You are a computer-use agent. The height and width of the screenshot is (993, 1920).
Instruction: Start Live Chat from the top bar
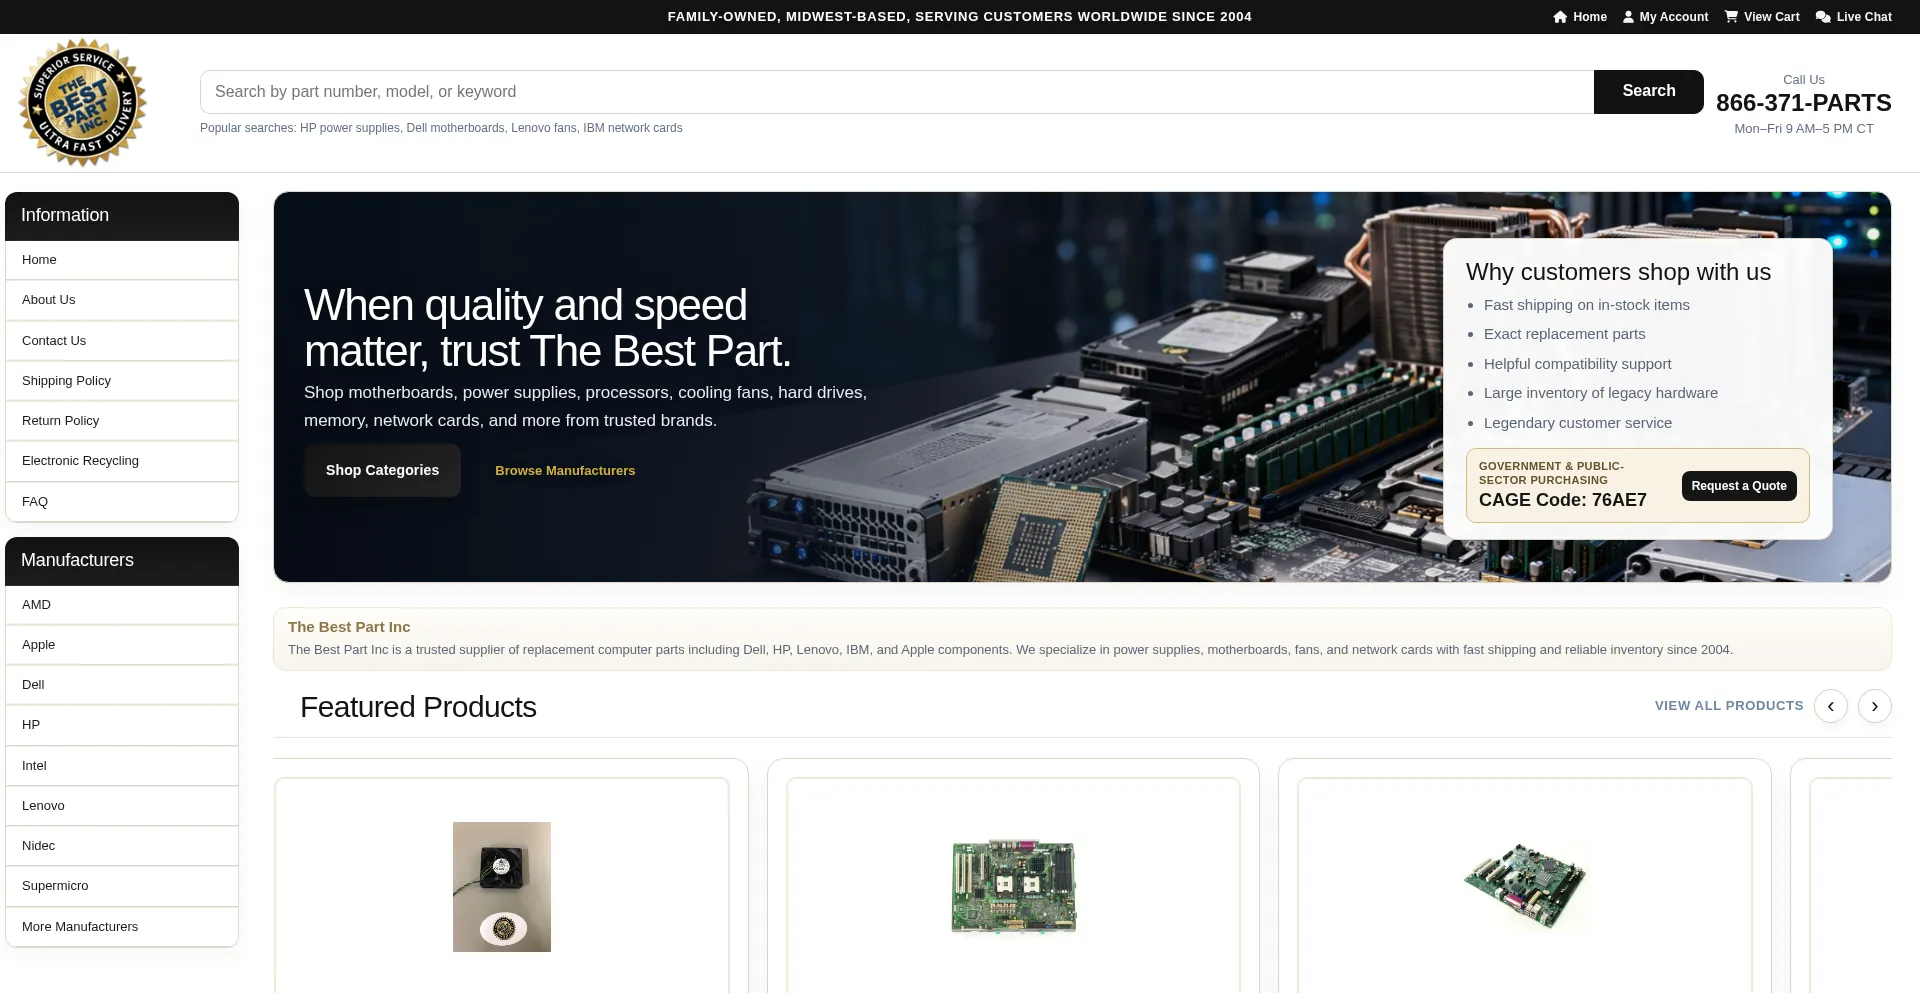pos(1854,17)
